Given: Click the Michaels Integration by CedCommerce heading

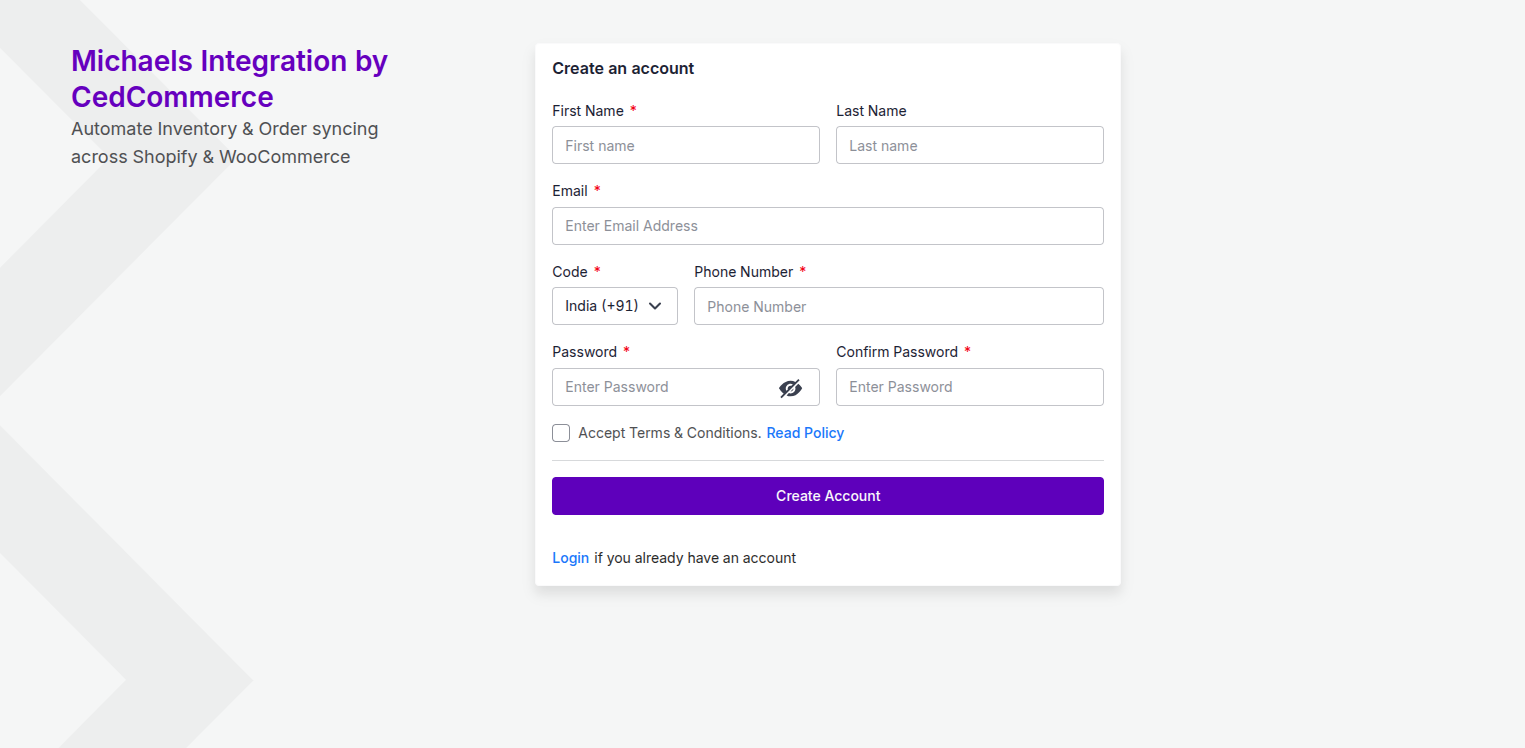Looking at the screenshot, I should tap(229, 79).
